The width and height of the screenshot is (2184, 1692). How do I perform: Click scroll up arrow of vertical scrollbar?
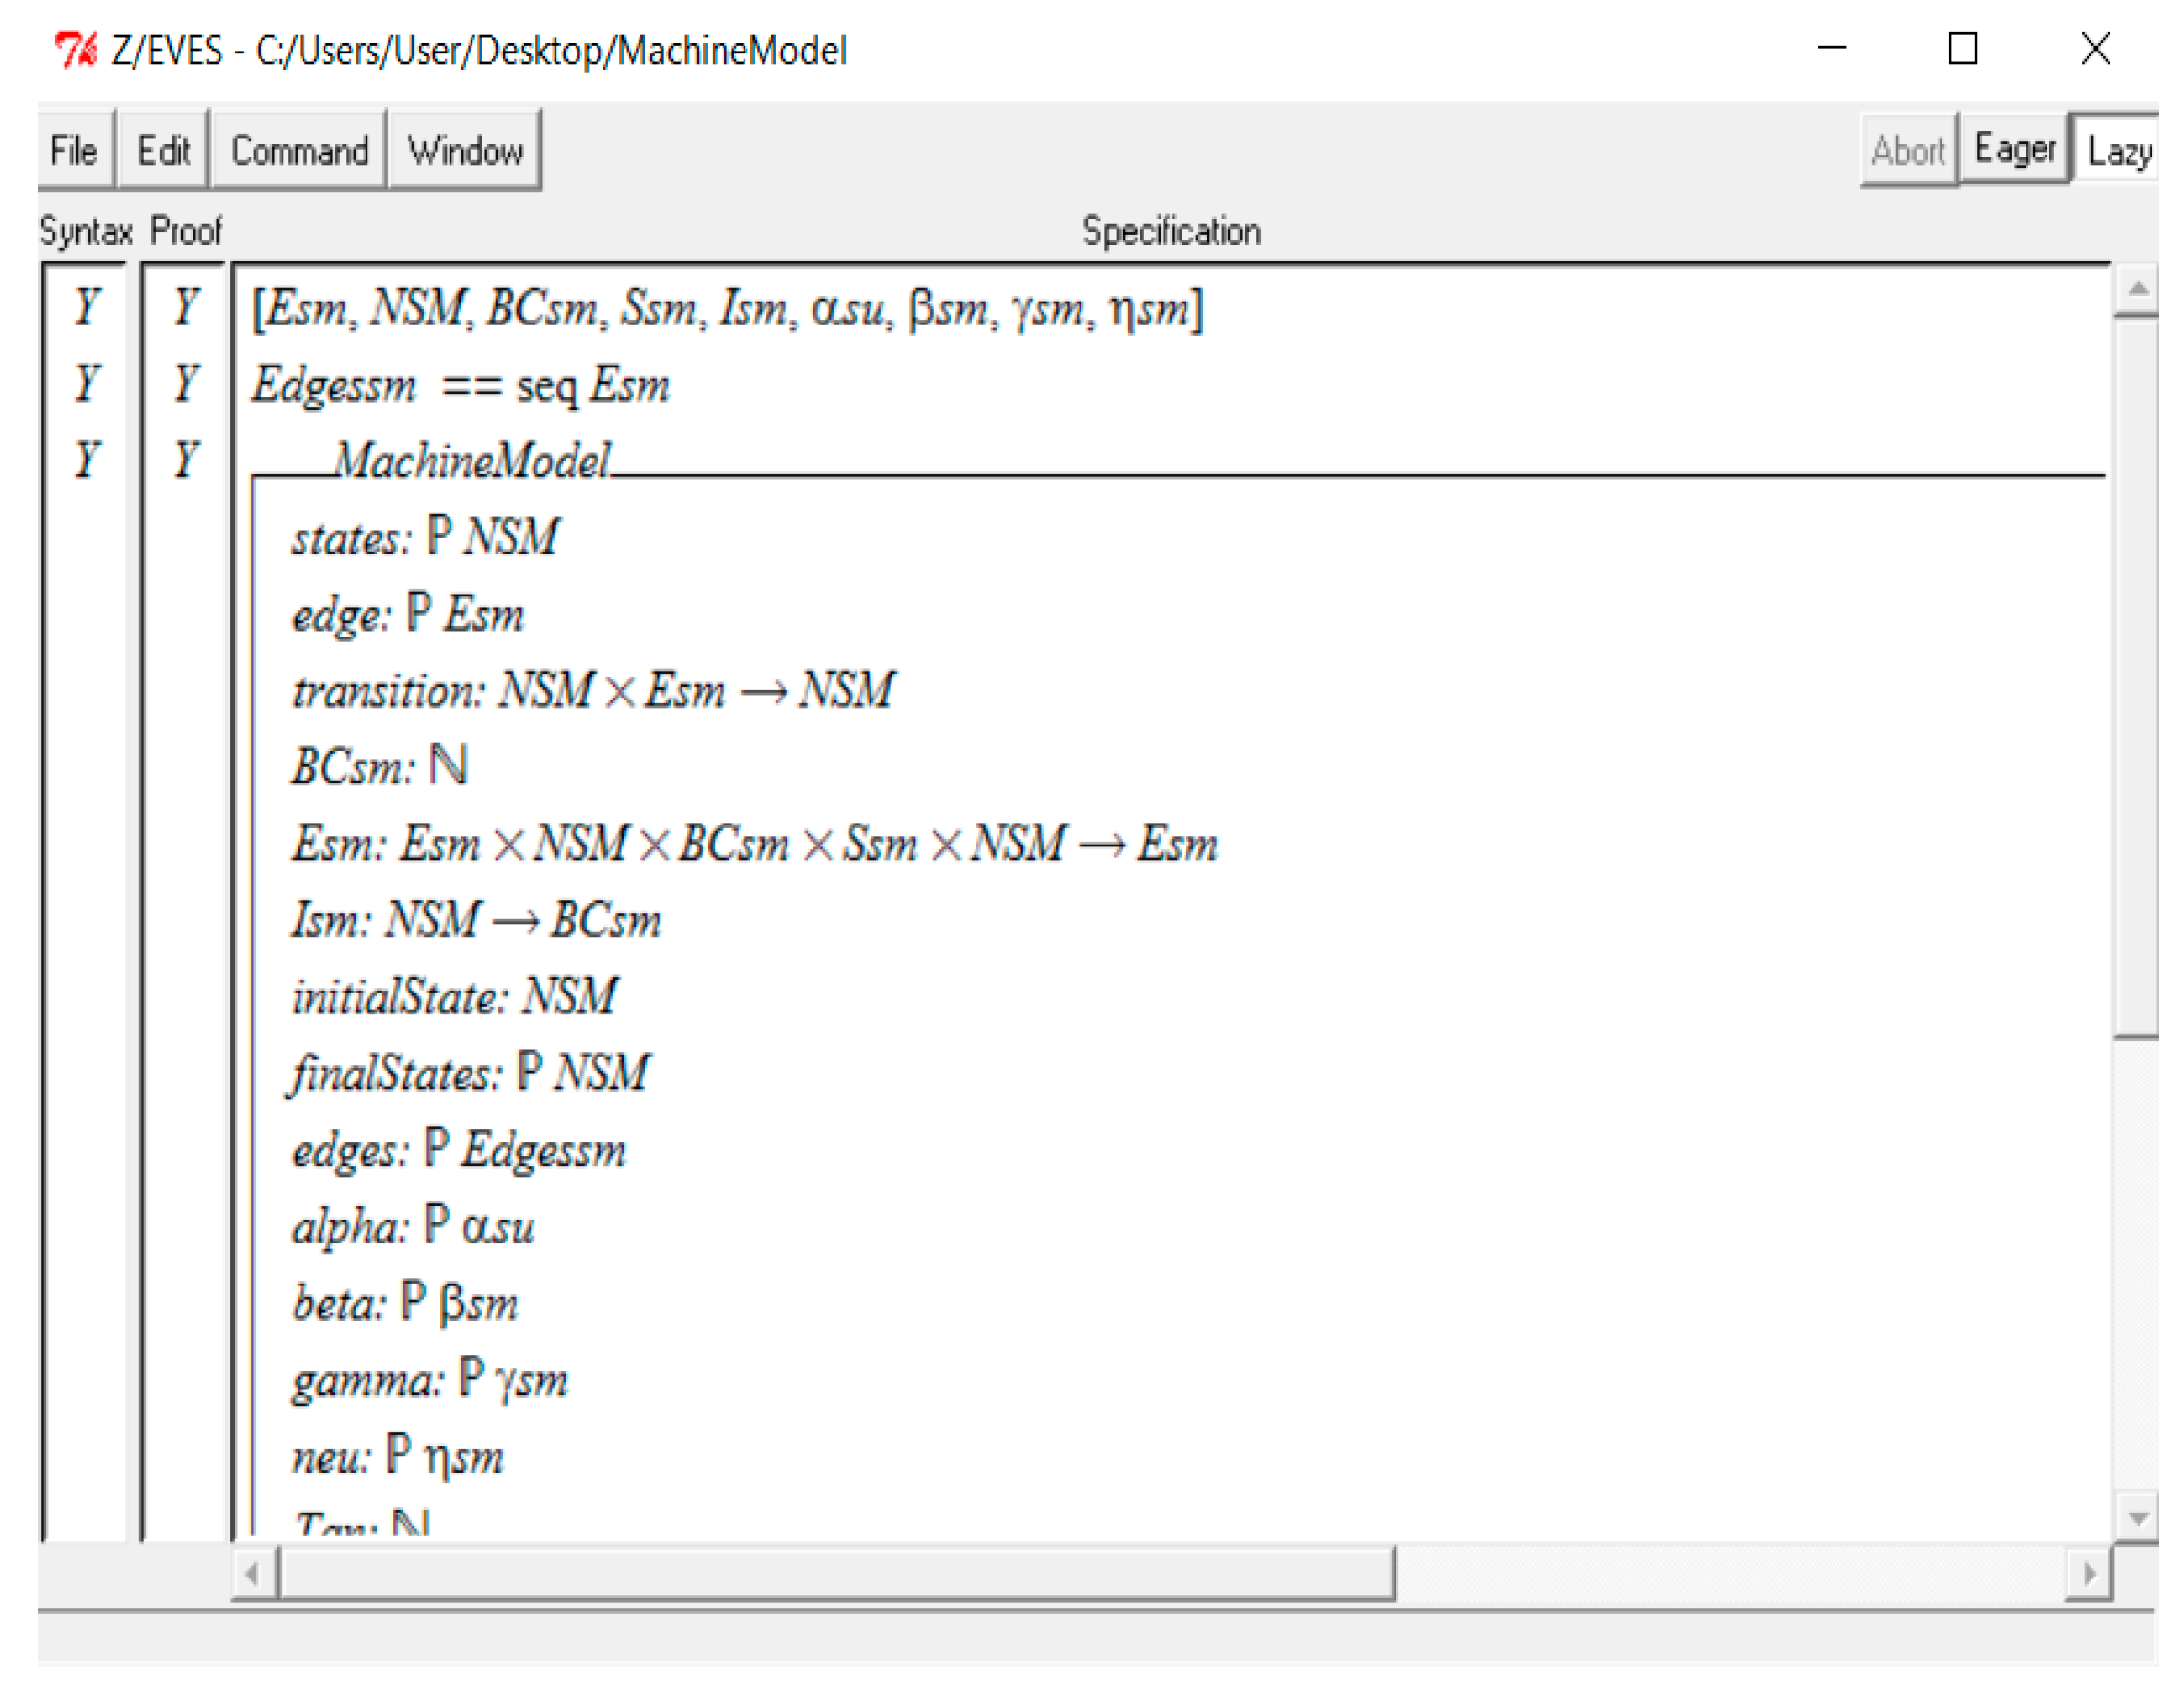[x=2137, y=290]
